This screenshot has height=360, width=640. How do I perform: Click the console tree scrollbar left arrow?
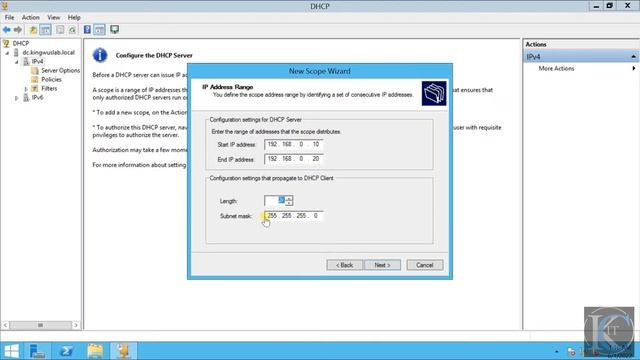coord(5,325)
